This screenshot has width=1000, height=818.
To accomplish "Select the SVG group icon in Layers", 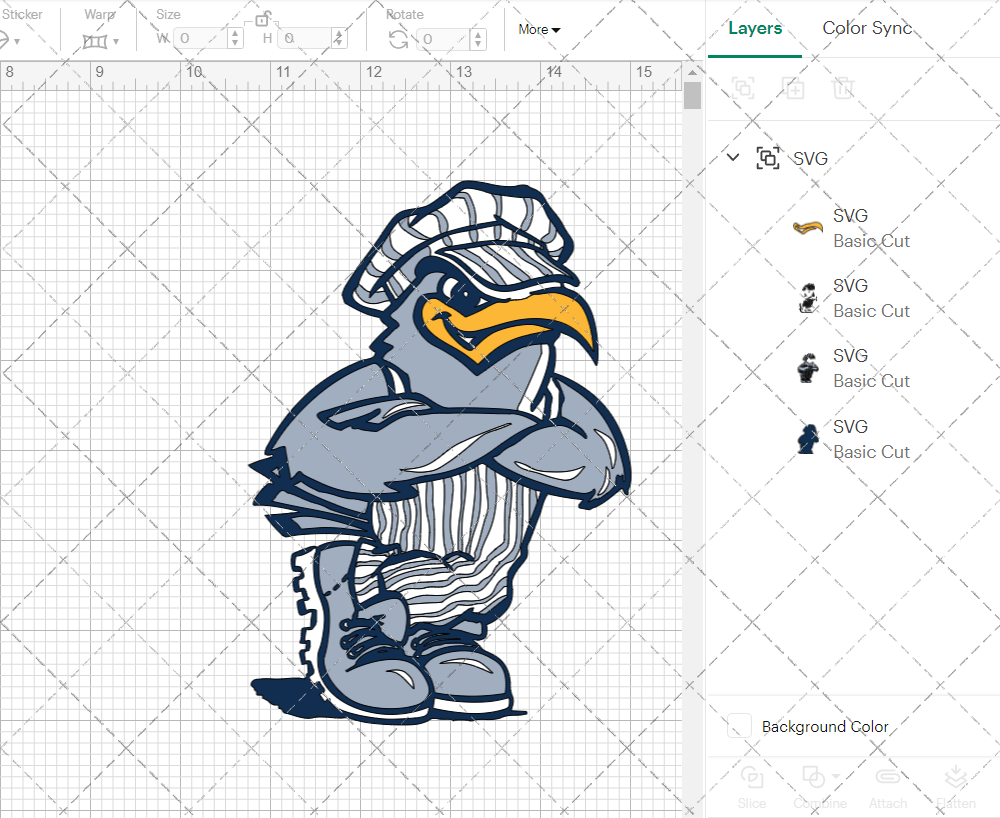I will click(x=768, y=157).
